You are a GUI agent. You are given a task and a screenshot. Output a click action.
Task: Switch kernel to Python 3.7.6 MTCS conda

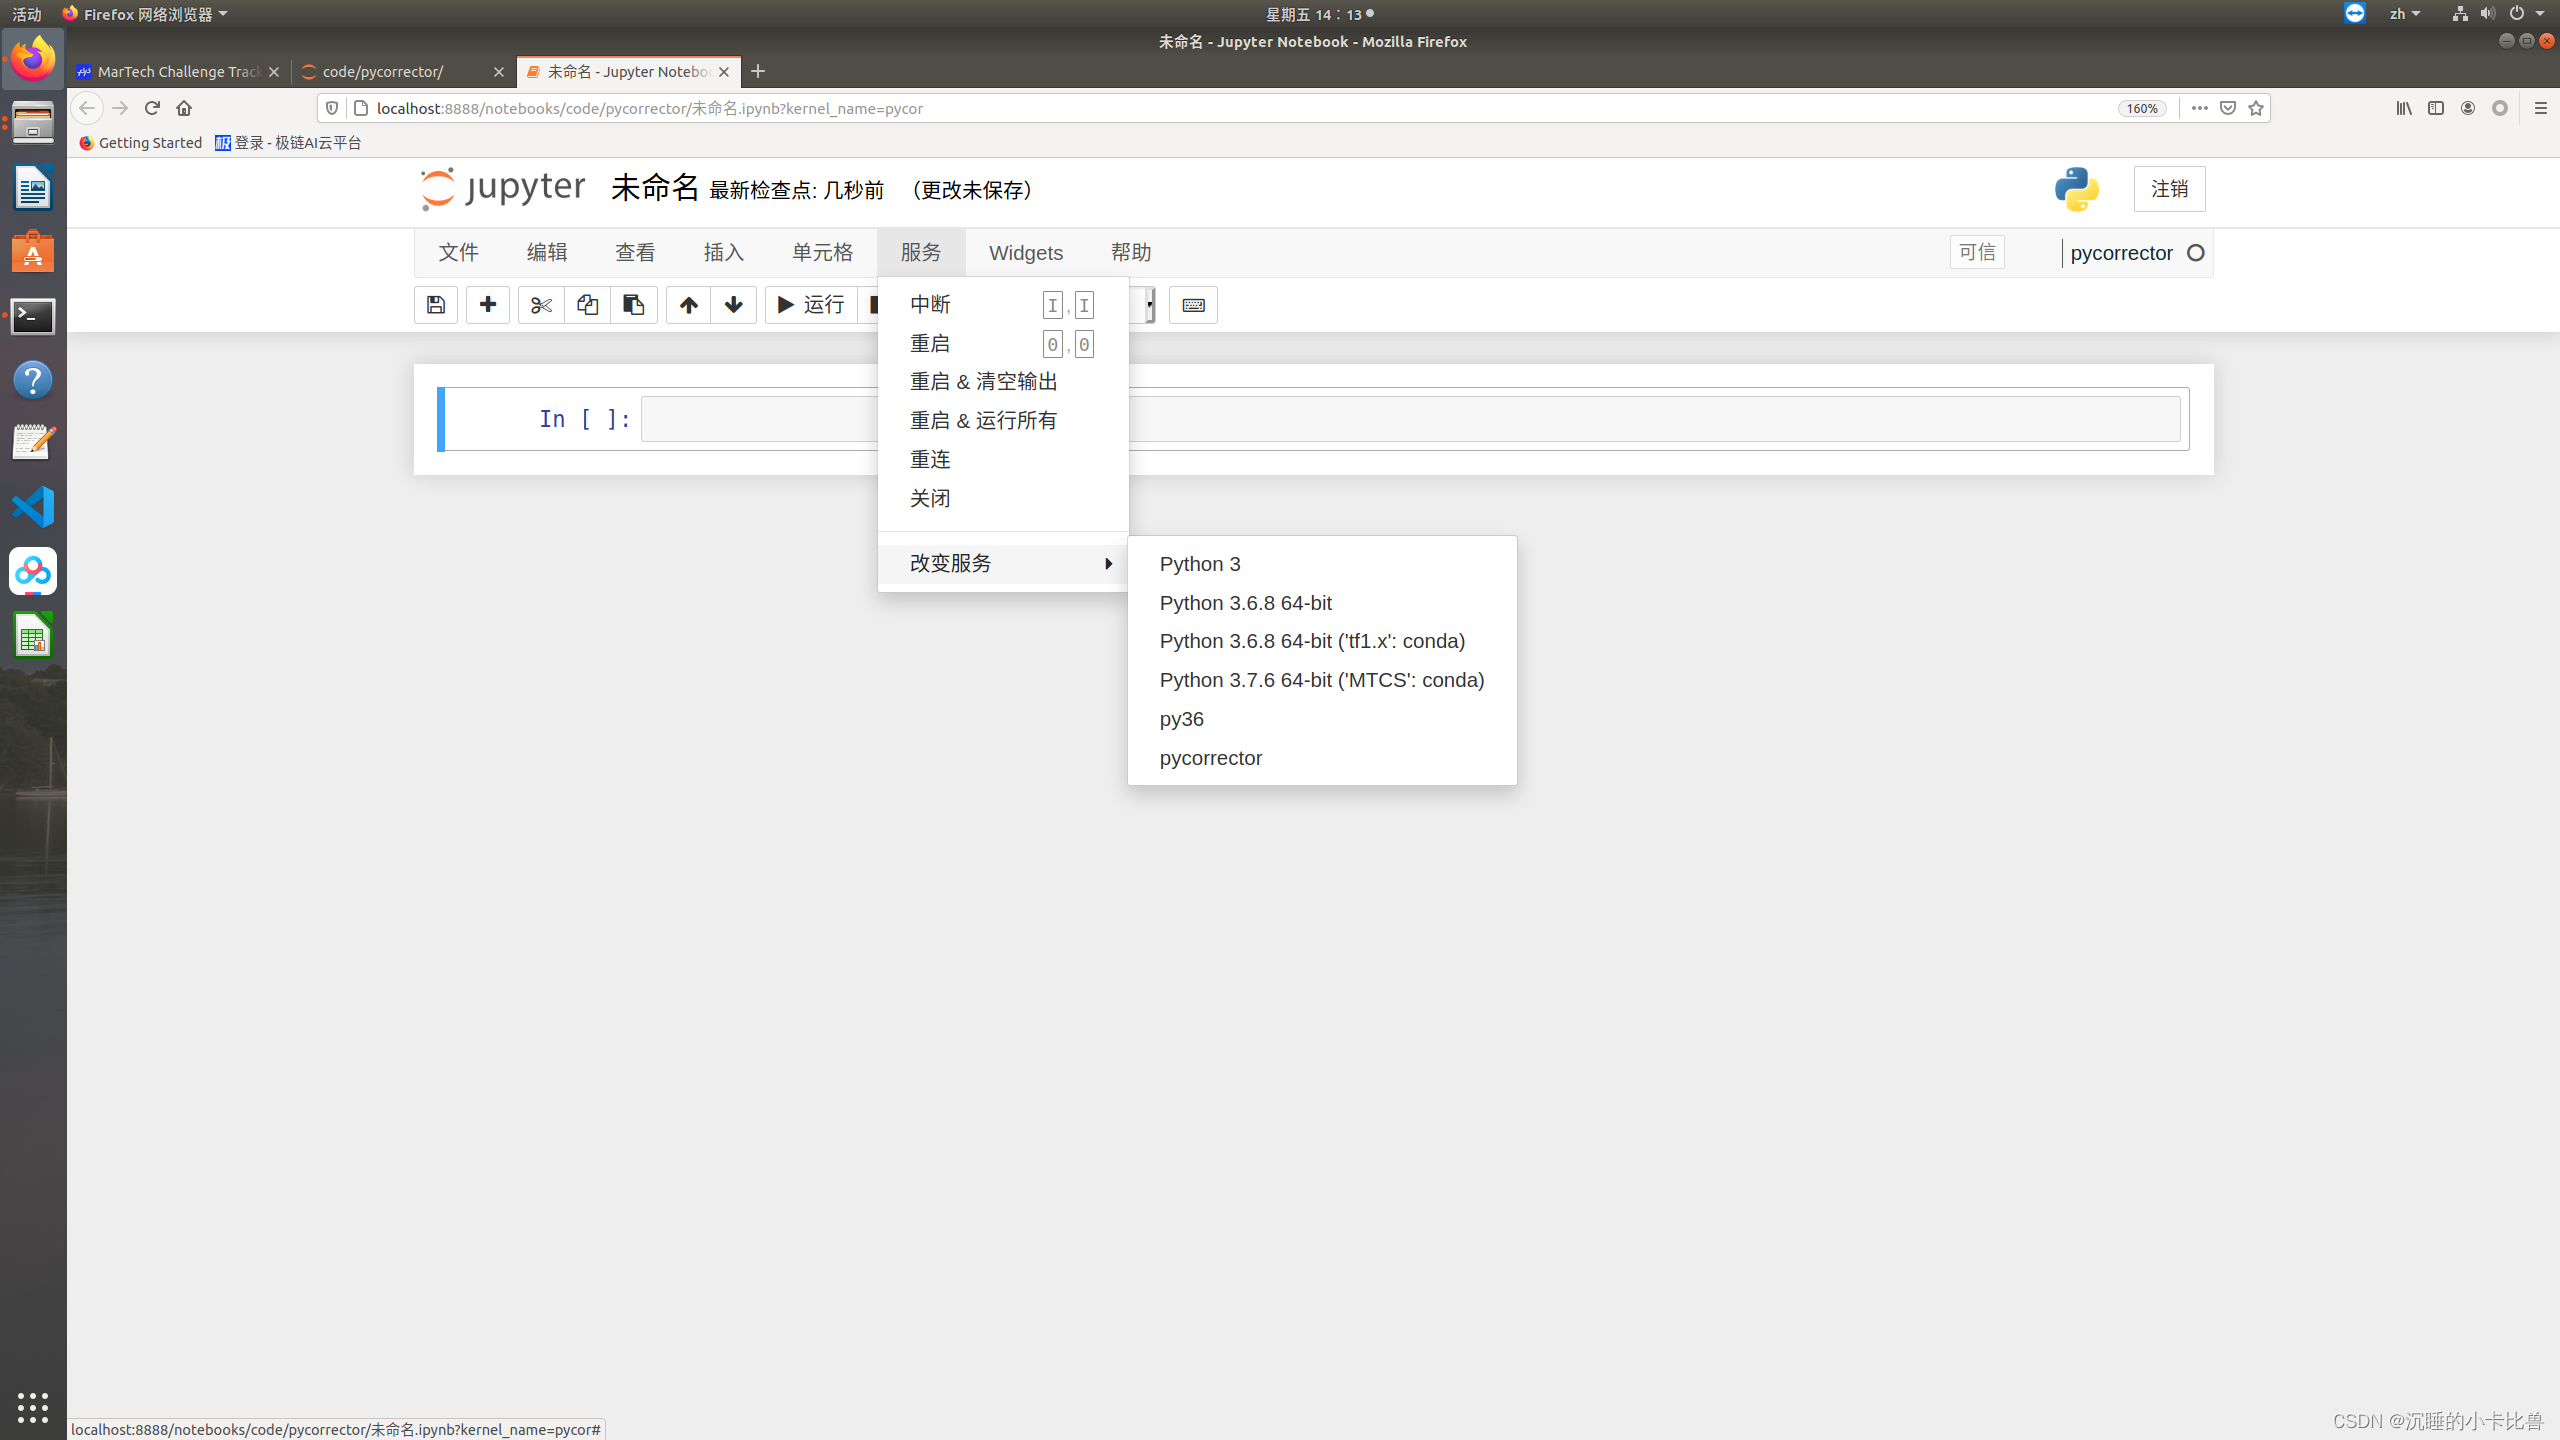pos(1322,680)
